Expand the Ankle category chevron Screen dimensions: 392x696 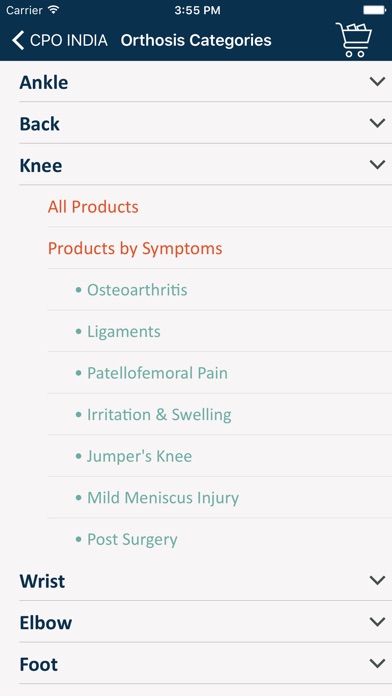377,82
